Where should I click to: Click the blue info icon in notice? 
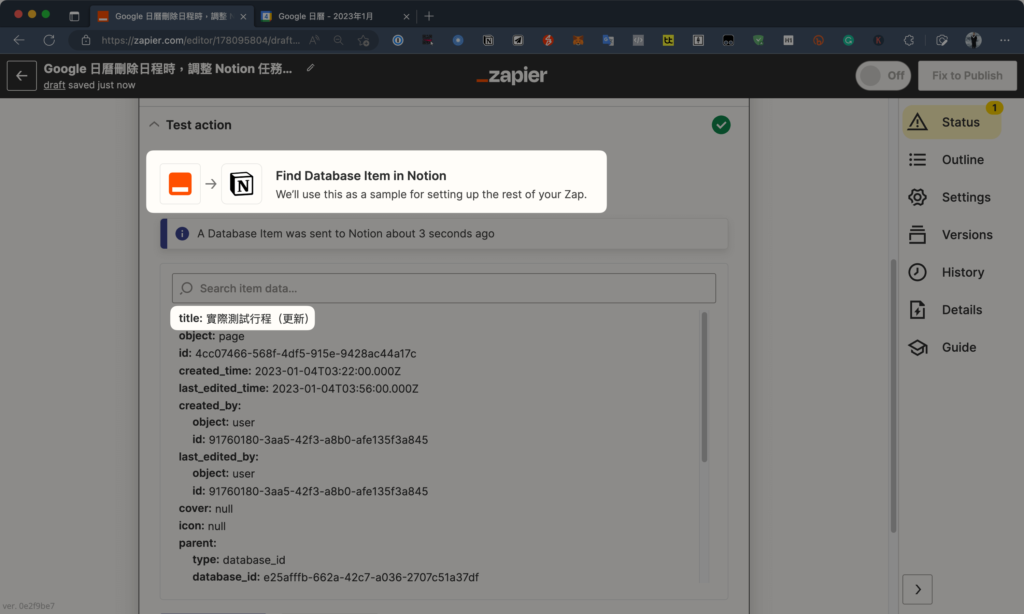pos(182,233)
